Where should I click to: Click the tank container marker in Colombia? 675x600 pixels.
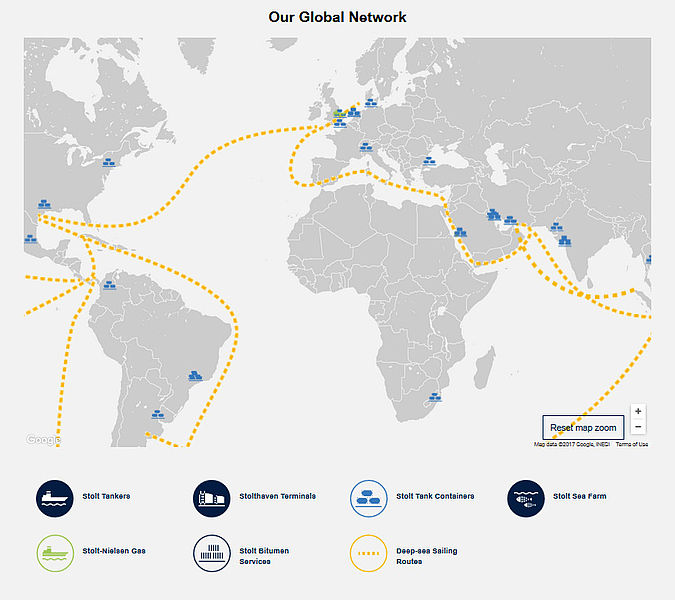click(108, 283)
